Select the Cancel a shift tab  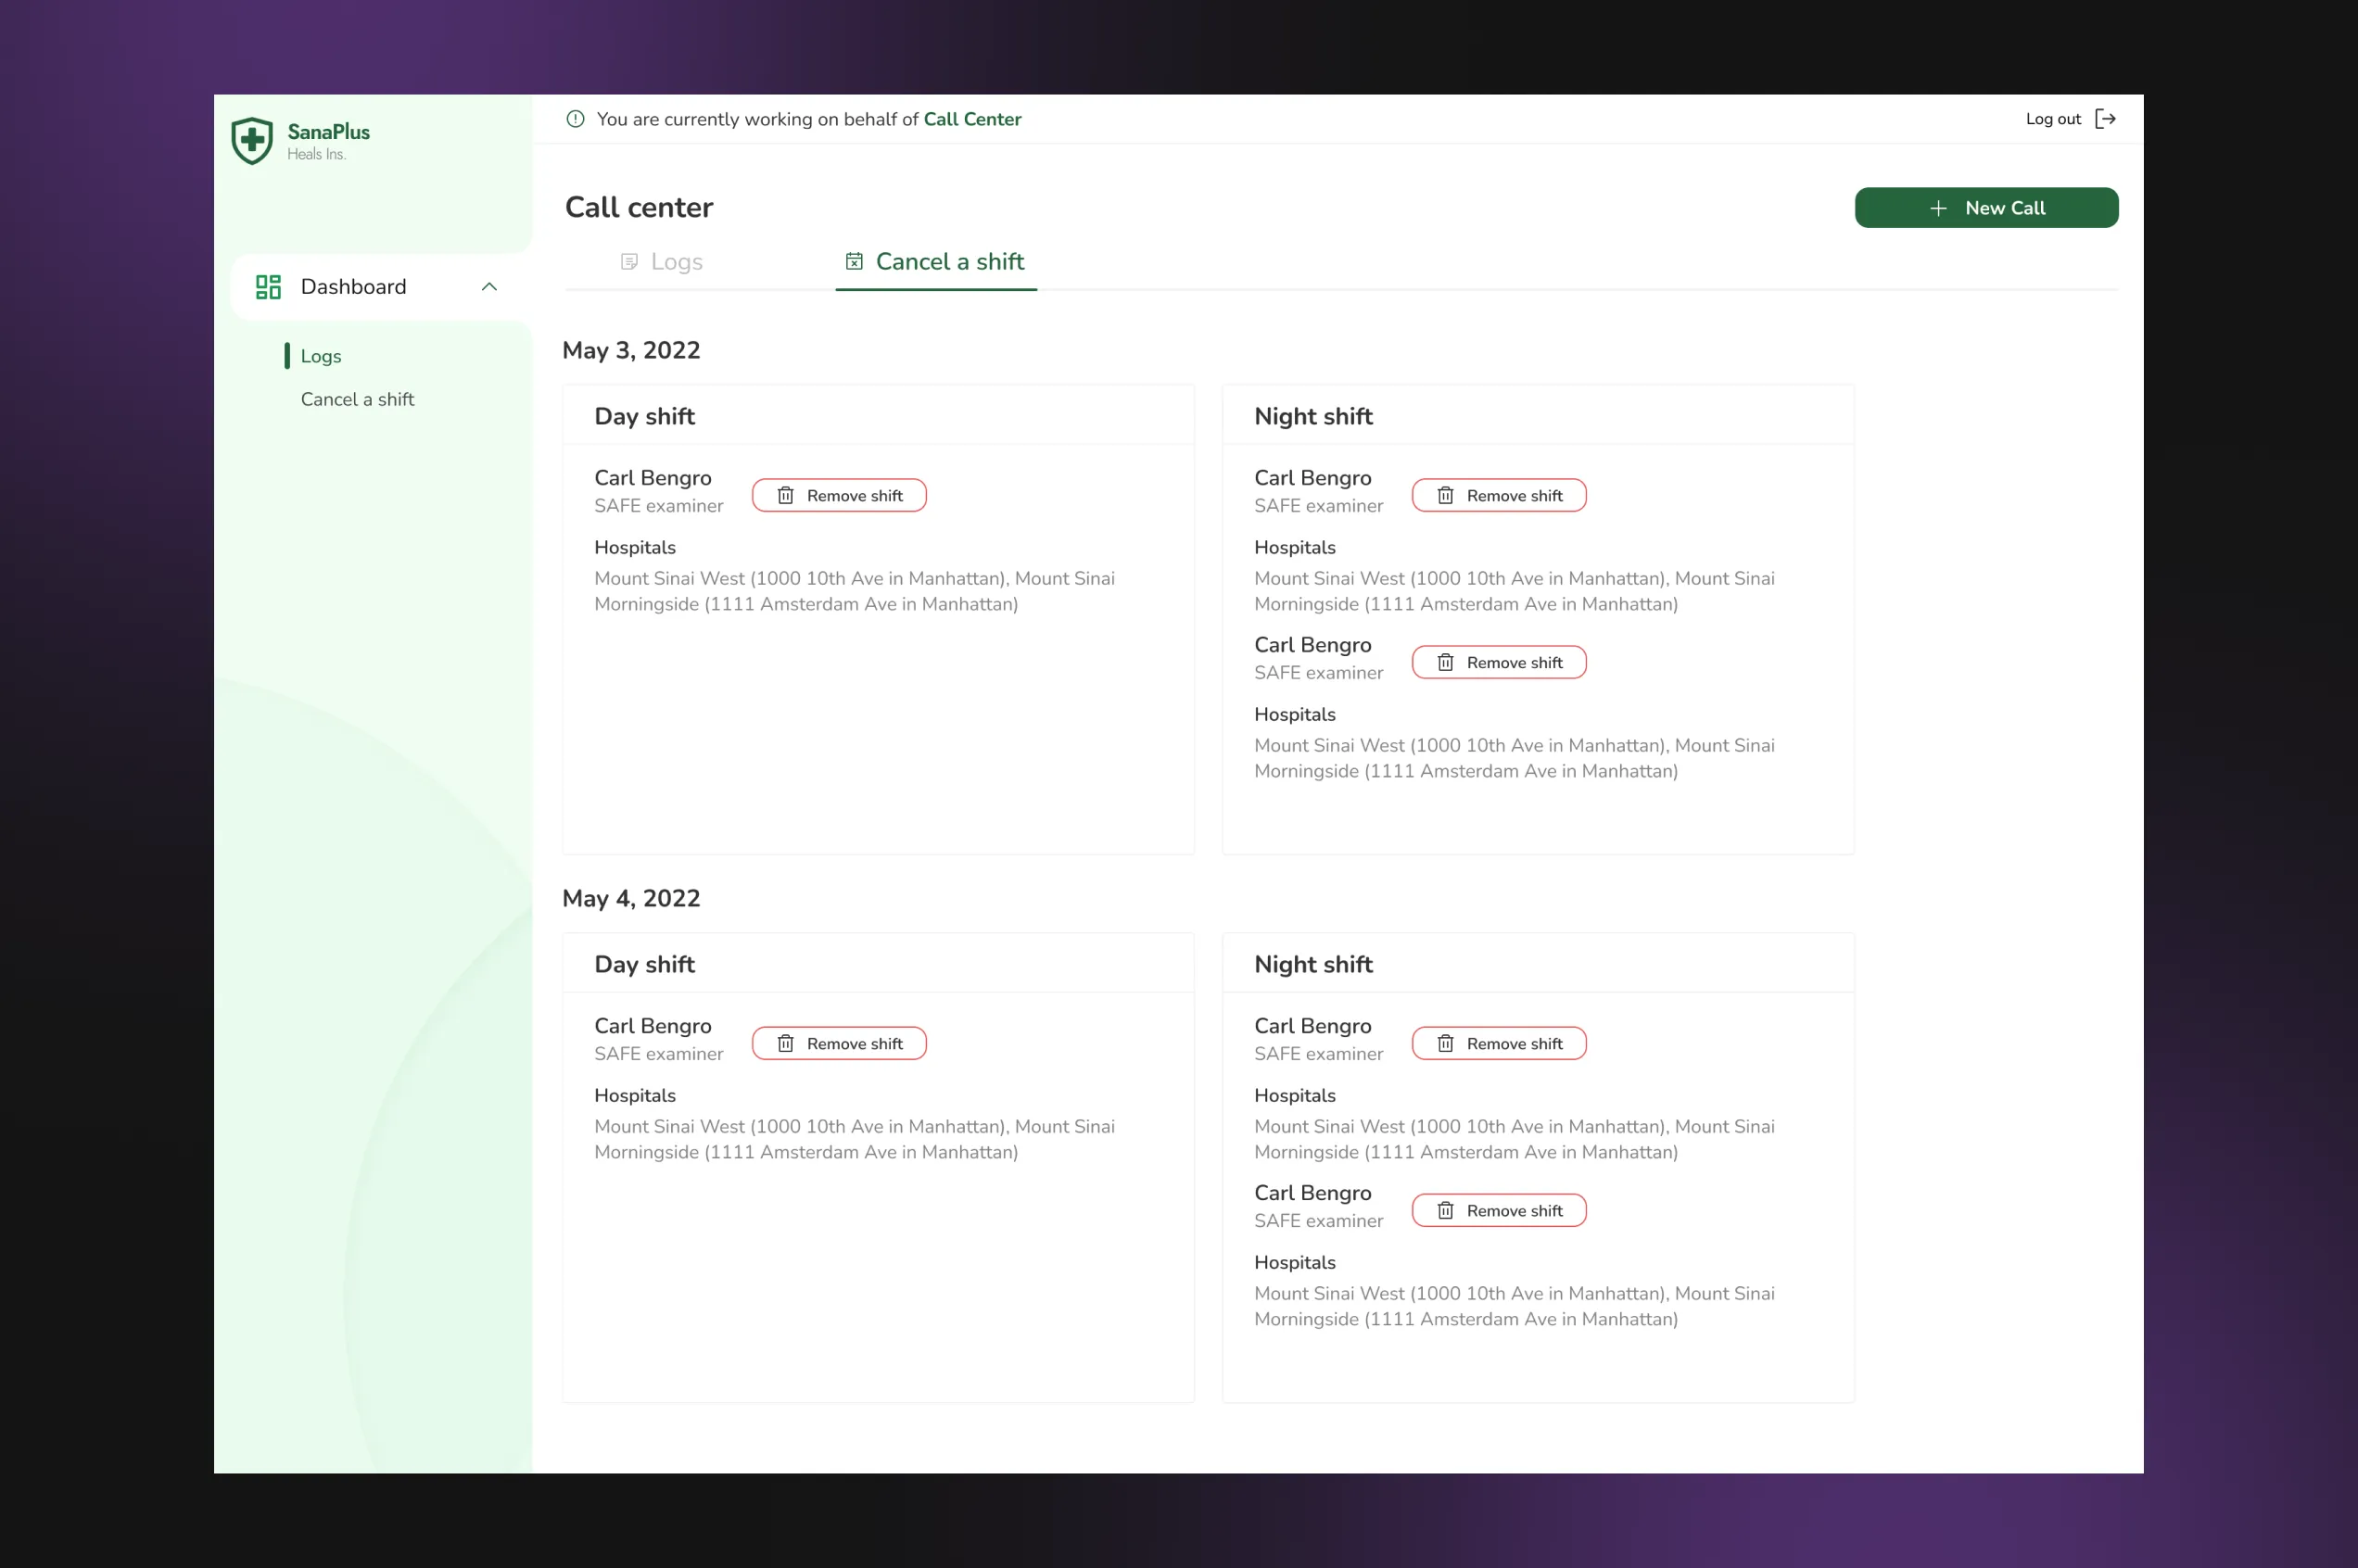(x=949, y=262)
